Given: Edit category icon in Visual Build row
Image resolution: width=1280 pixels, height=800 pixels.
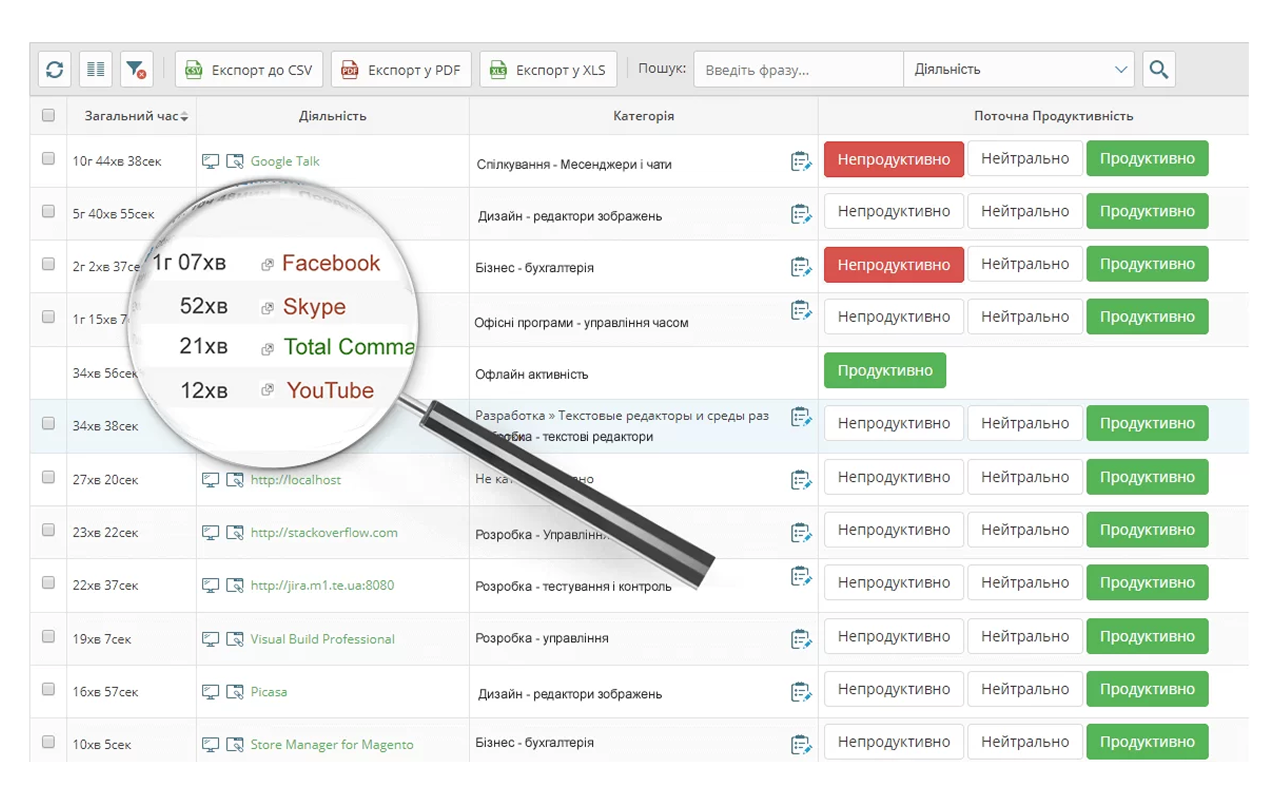Looking at the screenshot, I should 801,638.
